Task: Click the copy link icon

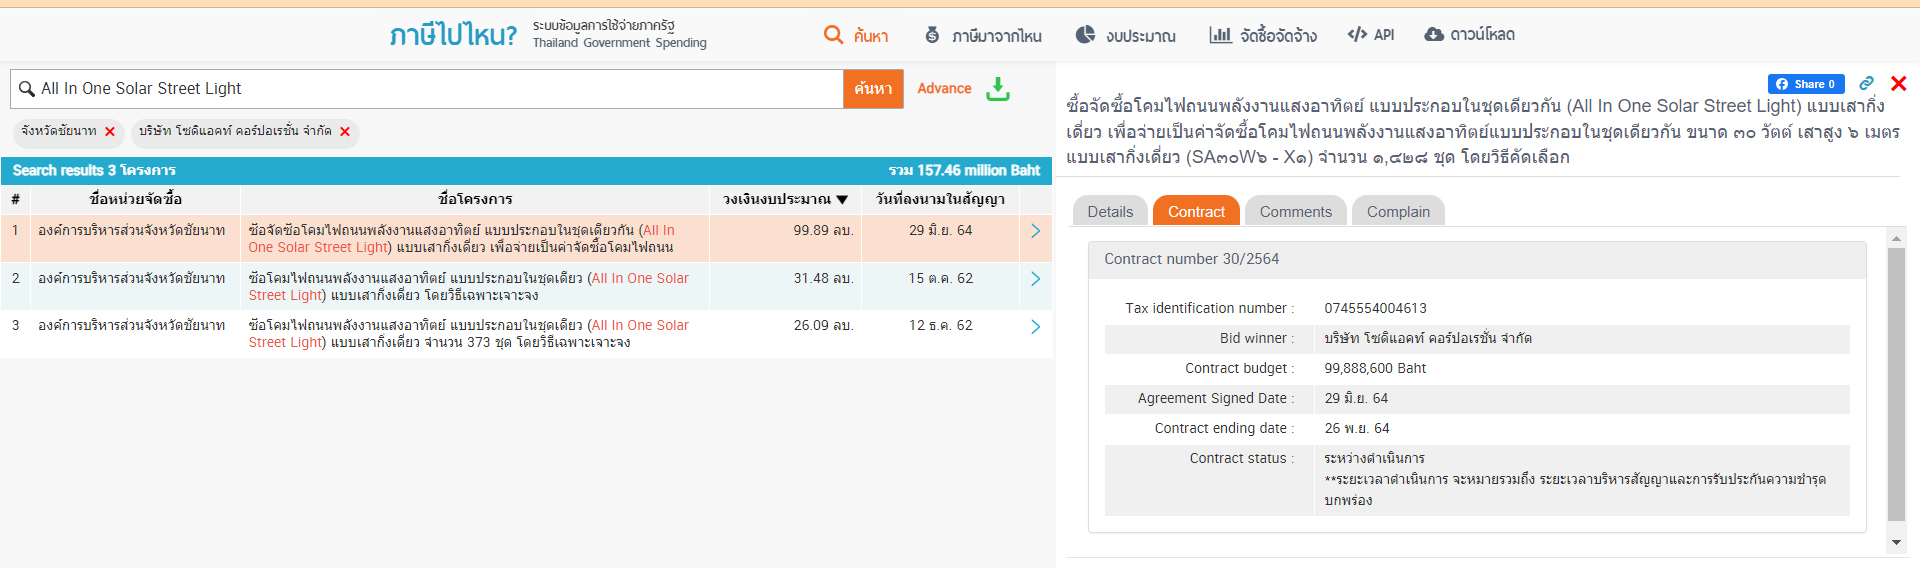Action: coord(1866,84)
